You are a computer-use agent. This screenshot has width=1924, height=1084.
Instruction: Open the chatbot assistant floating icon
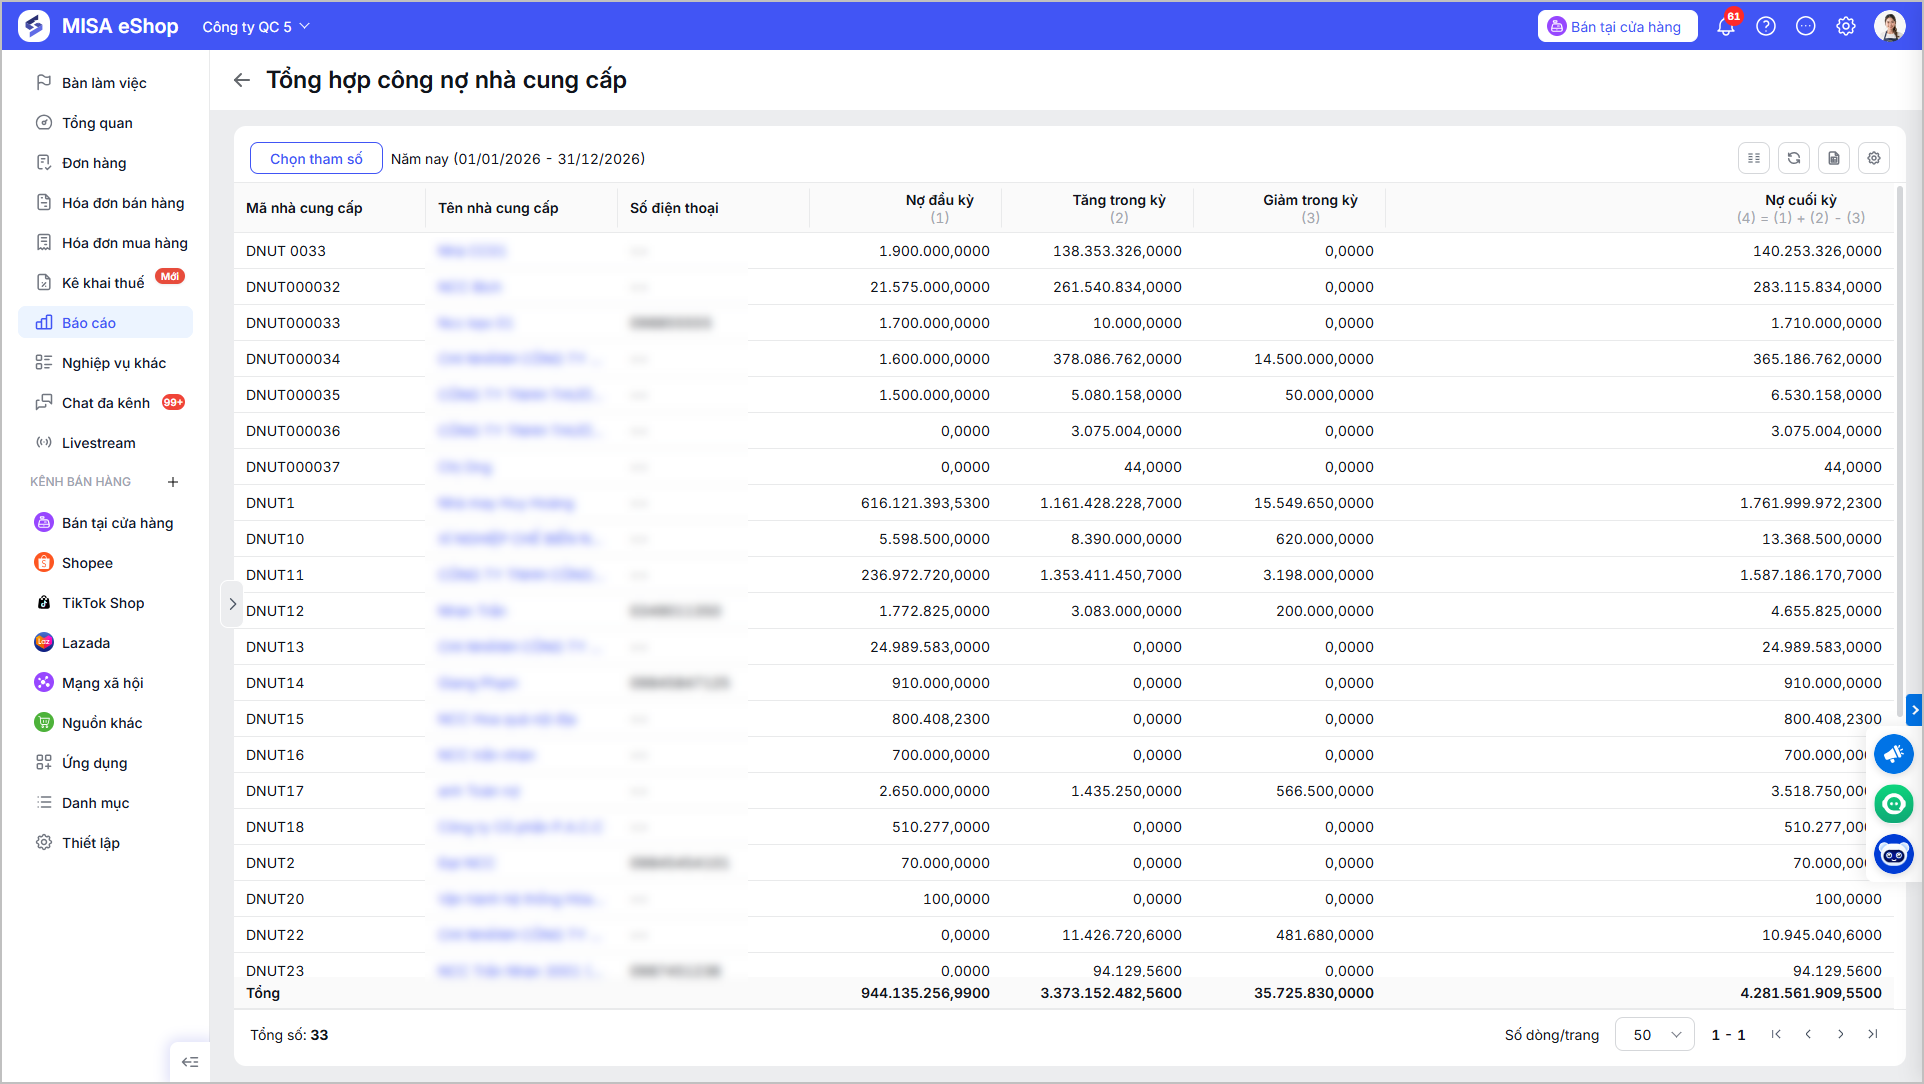click(1894, 854)
